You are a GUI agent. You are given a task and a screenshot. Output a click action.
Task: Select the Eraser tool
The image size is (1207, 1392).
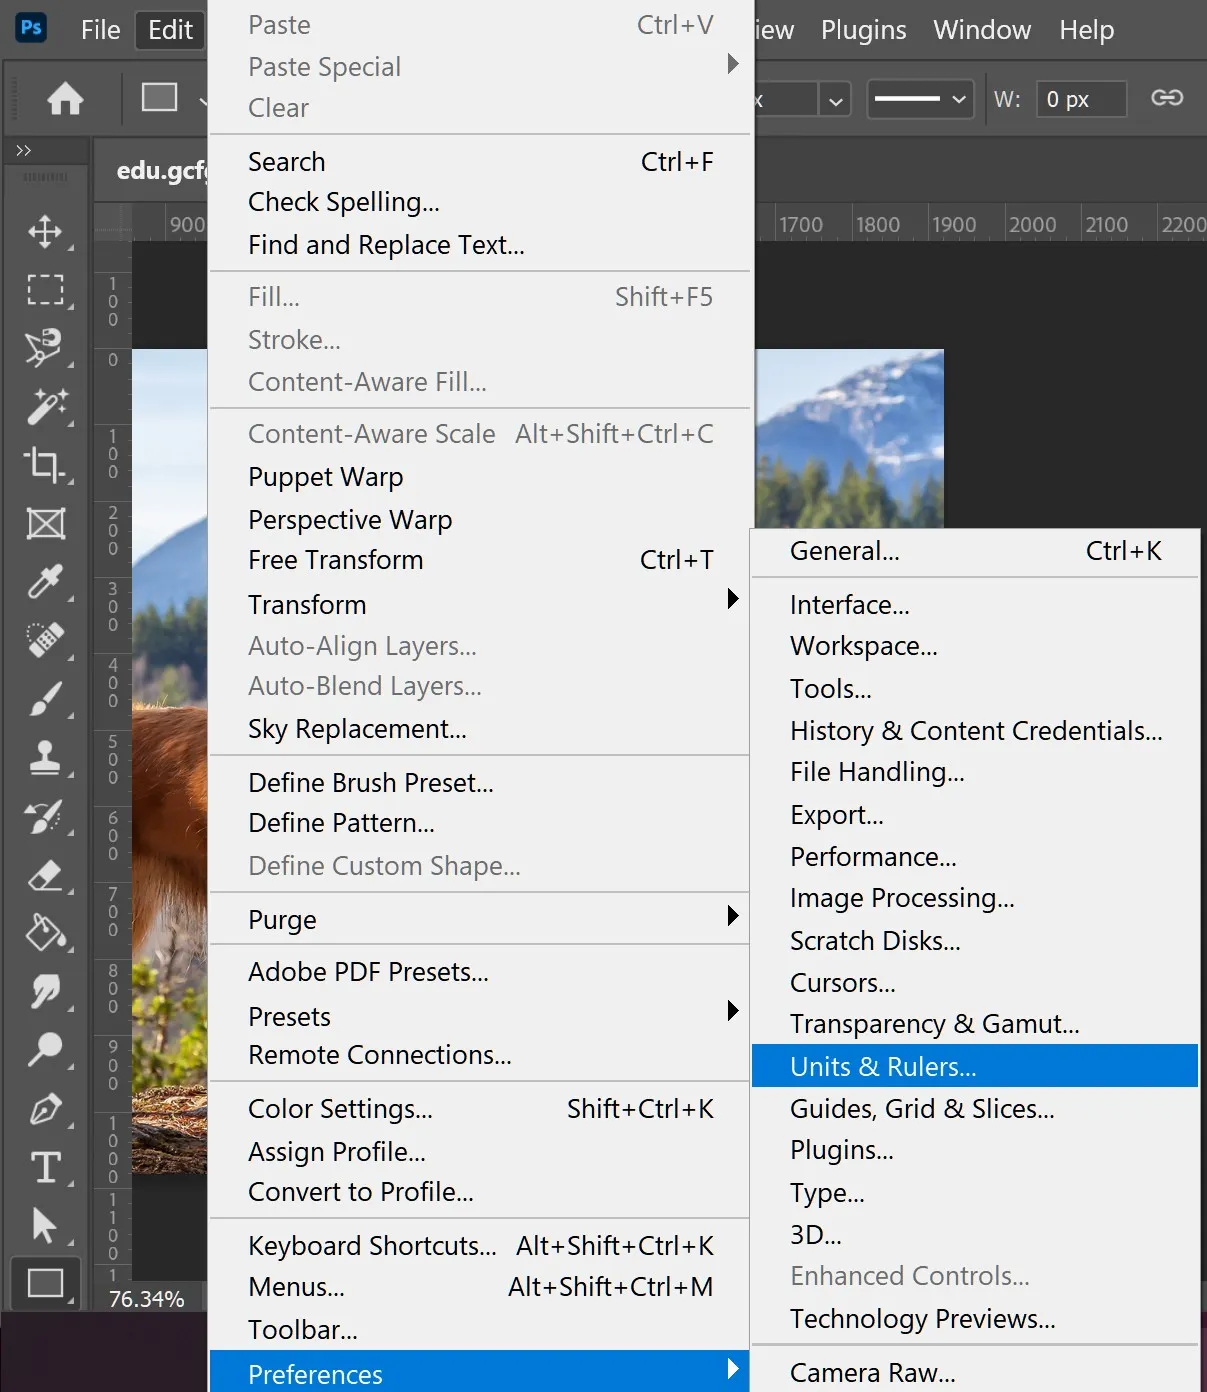click(45, 876)
